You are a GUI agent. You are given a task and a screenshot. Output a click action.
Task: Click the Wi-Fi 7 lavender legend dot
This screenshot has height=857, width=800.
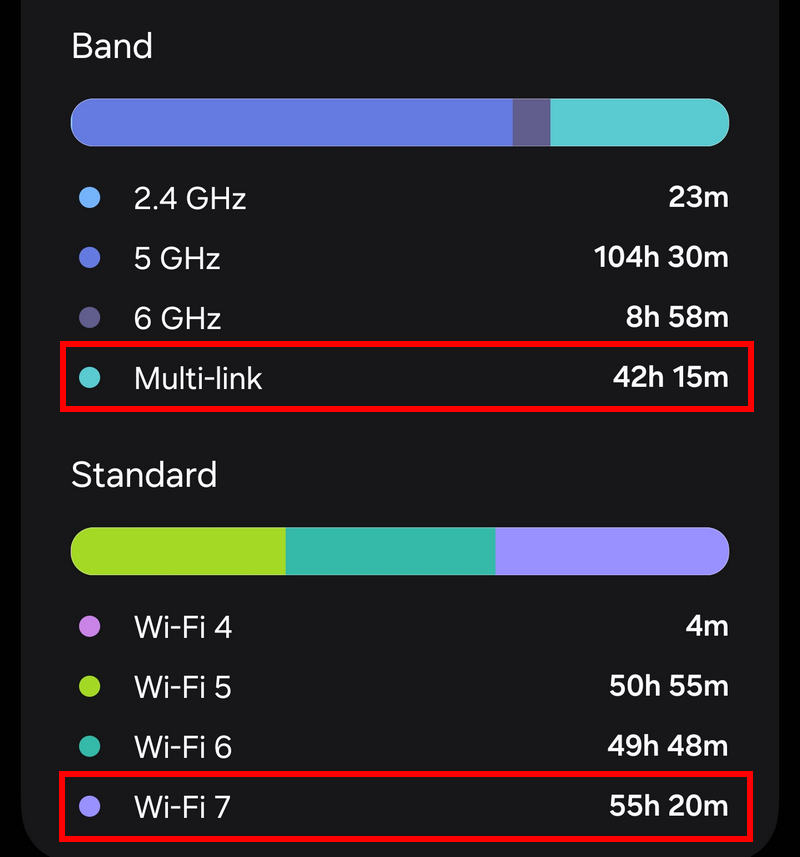point(90,806)
